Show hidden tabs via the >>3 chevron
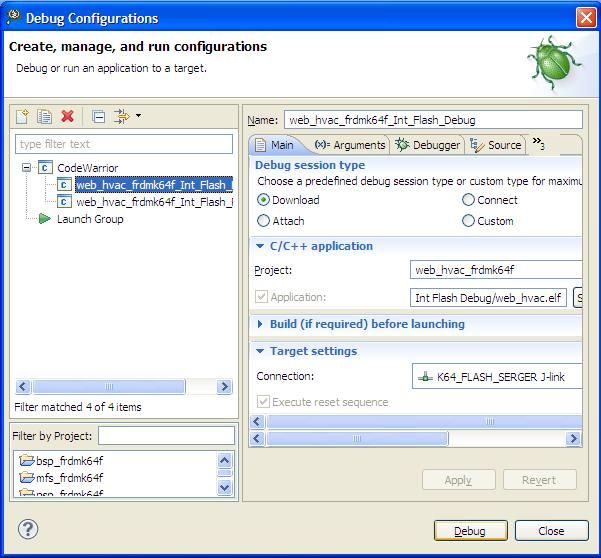The width and height of the screenshot is (601, 558). click(x=538, y=143)
